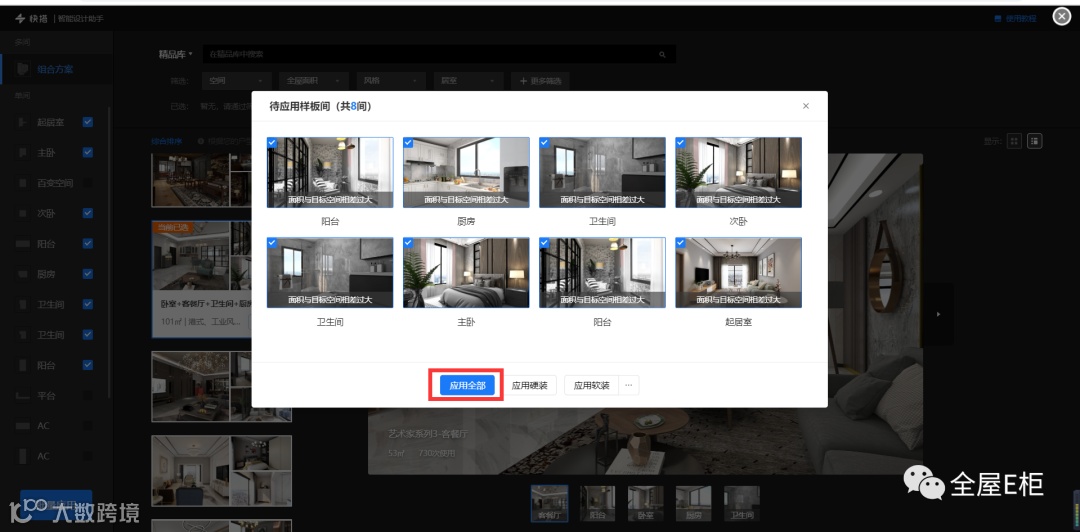Image resolution: width=1080 pixels, height=532 pixels.
Task: Open the ellipsis options beside 应用软装
Action: coord(628,385)
